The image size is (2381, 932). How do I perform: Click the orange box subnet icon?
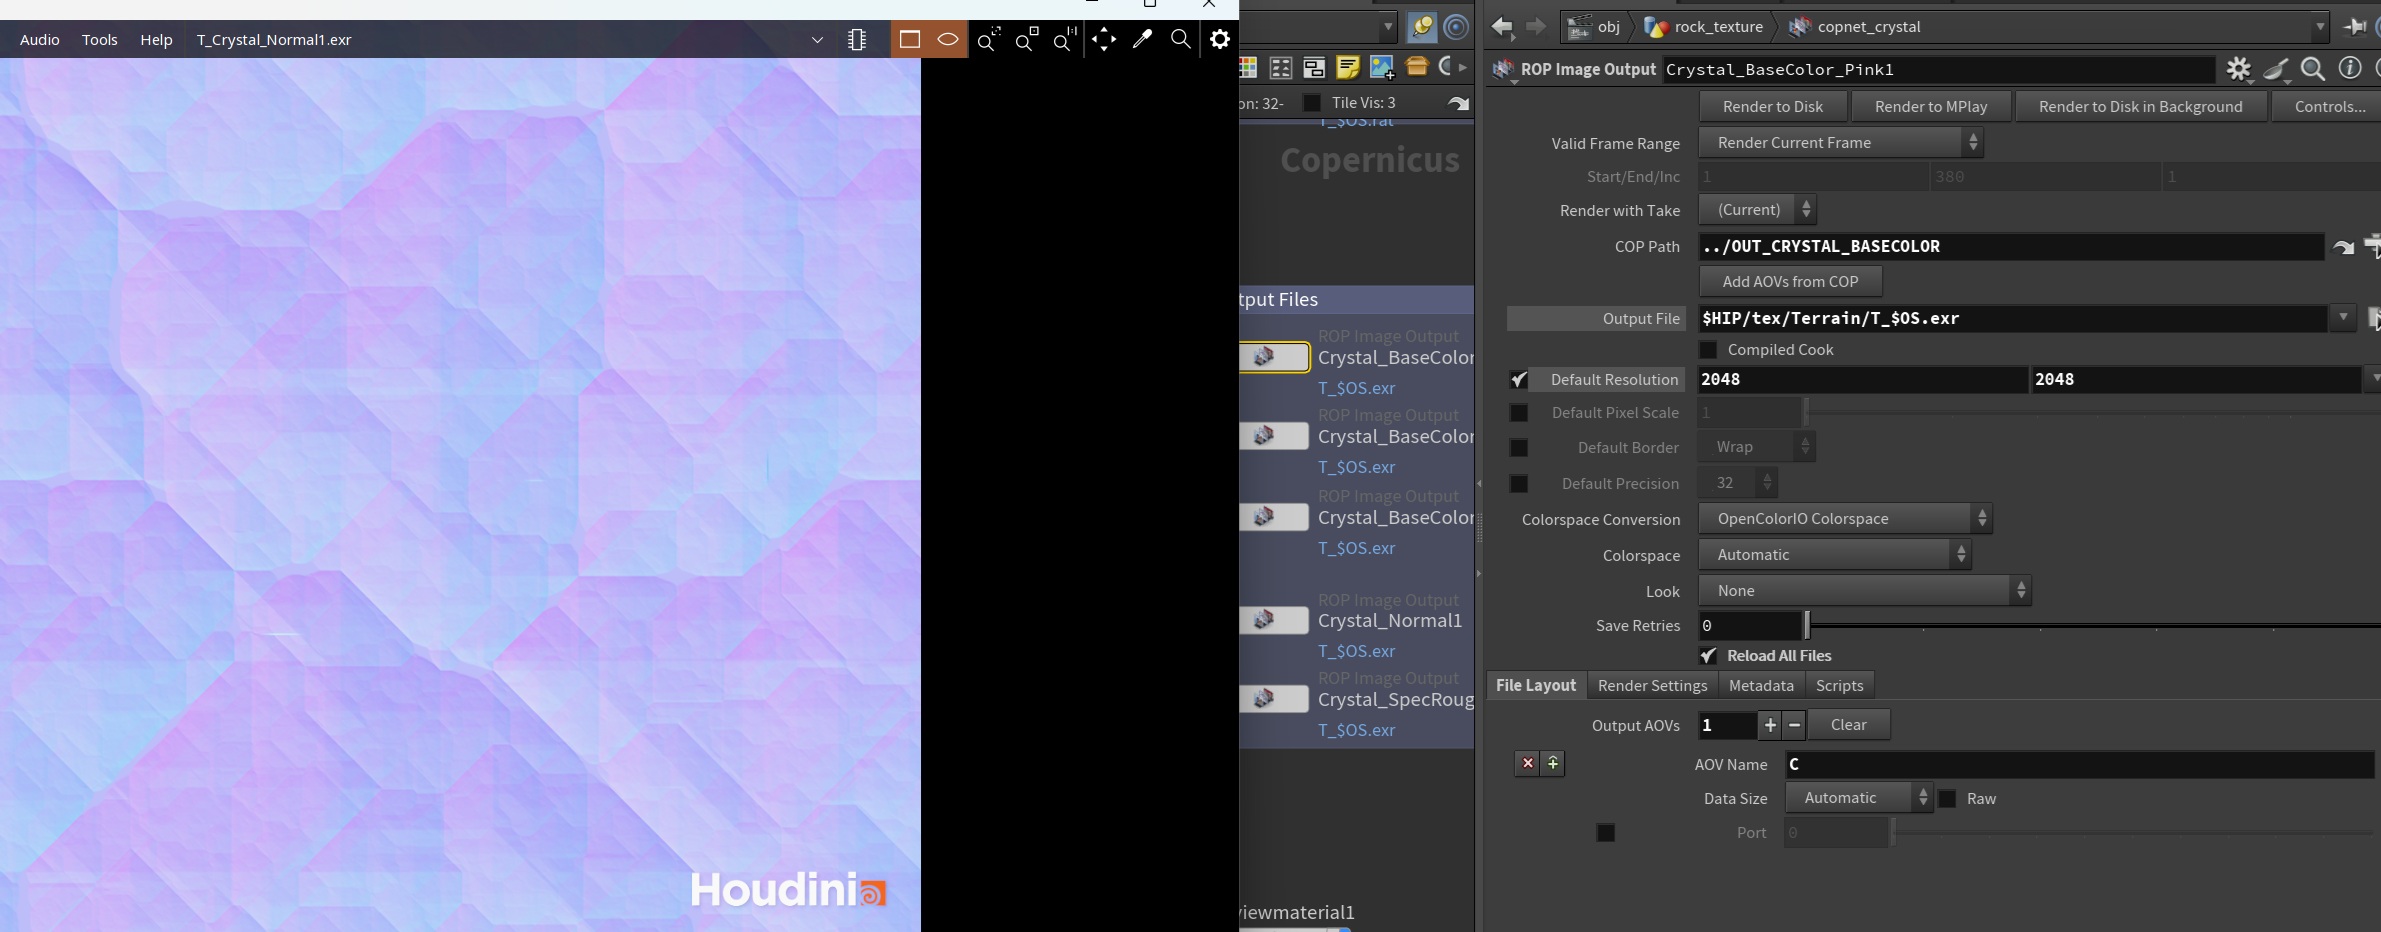click(x=1416, y=68)
